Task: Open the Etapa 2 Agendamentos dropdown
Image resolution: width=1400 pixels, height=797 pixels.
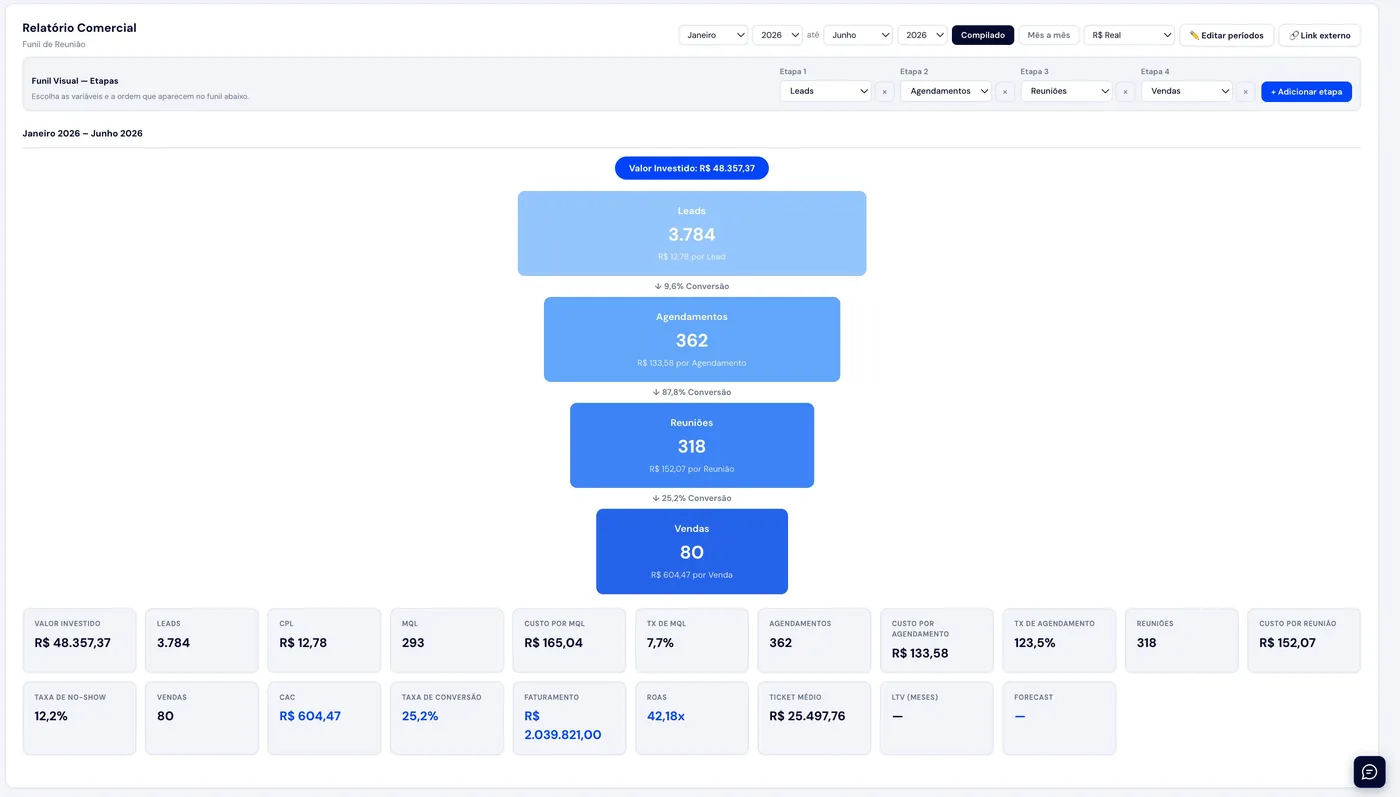Action: click(946, 91)
